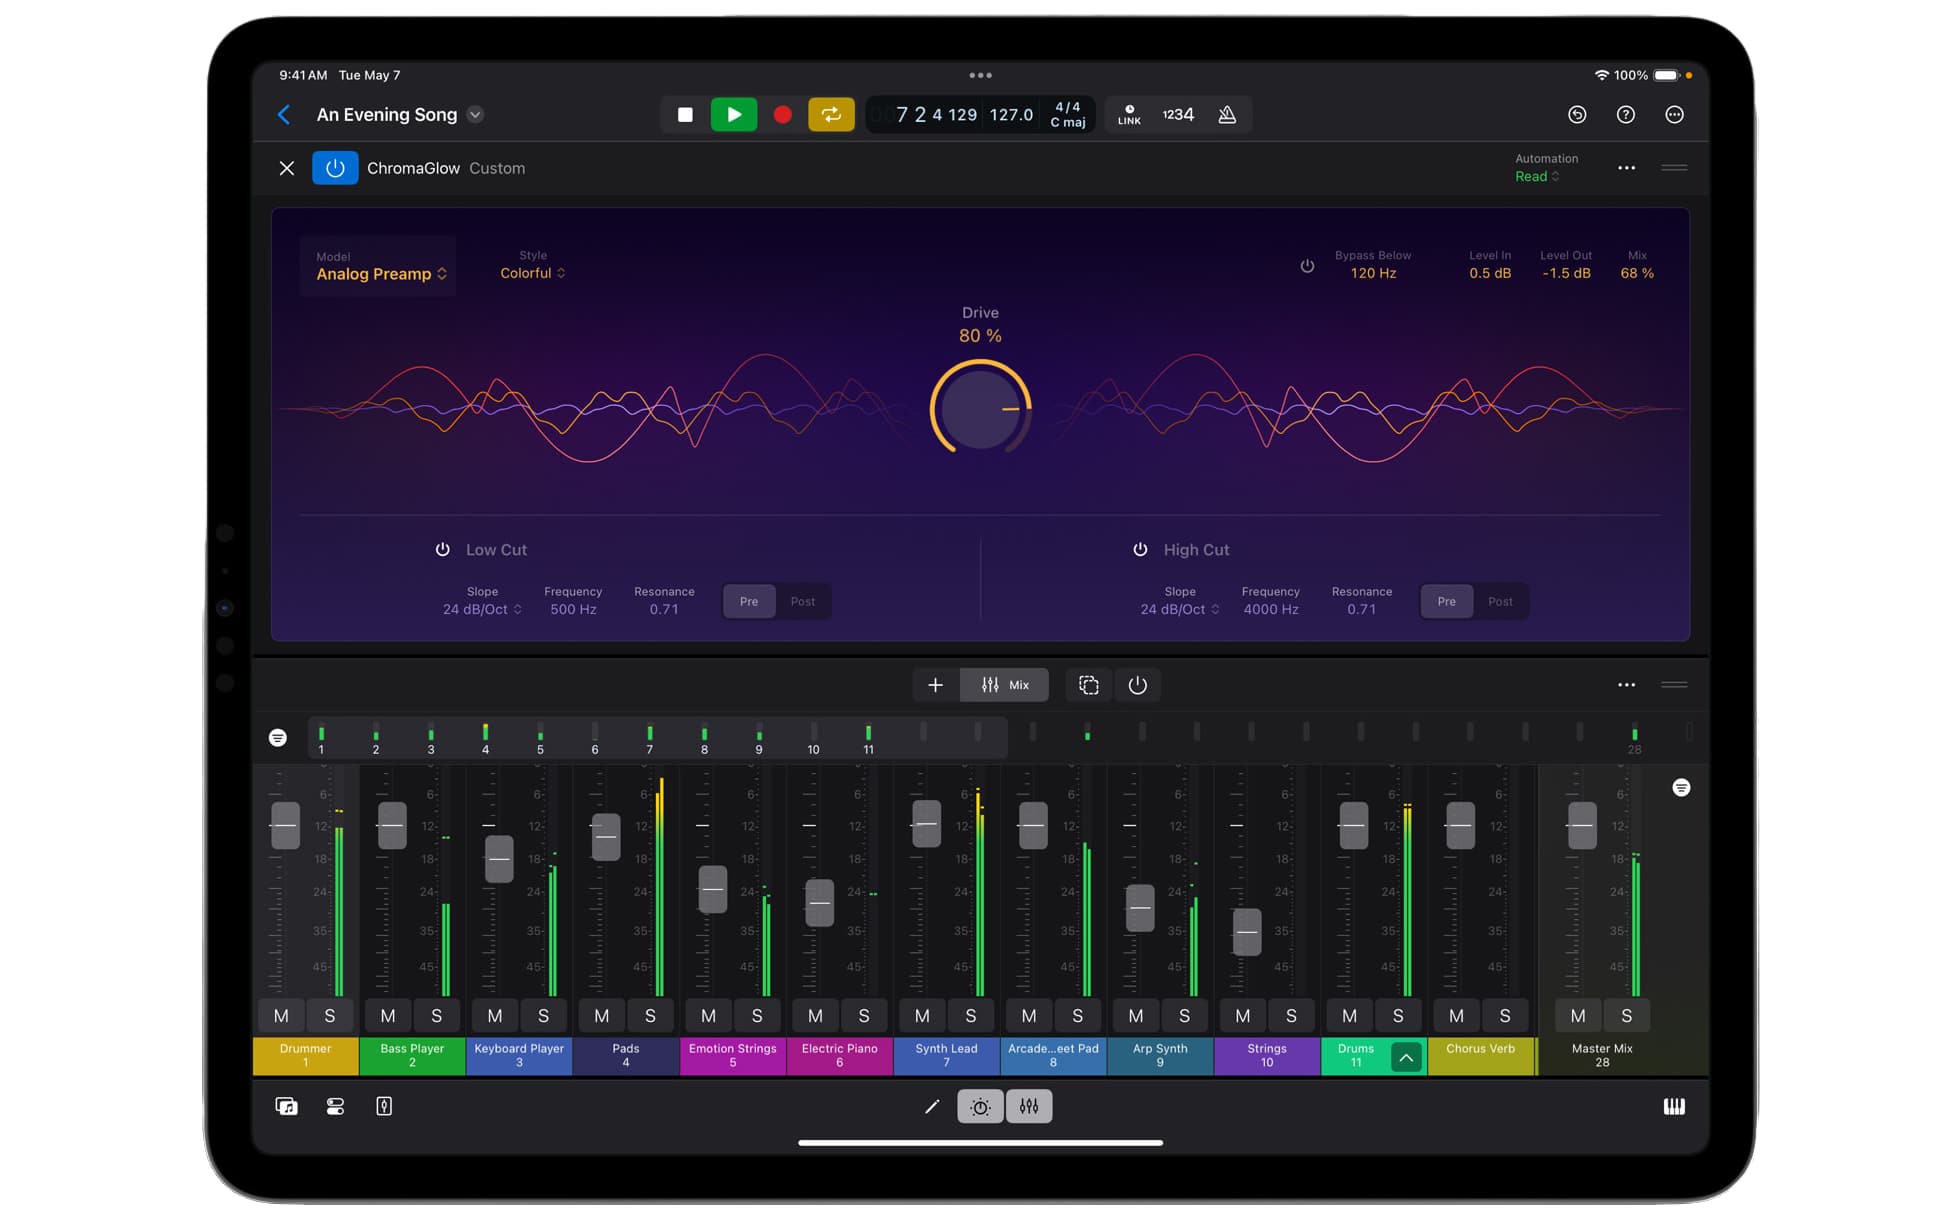Screen dimensions: 1960x1226
Task: Set Low Cut to Pre
Action: [749, 601]
